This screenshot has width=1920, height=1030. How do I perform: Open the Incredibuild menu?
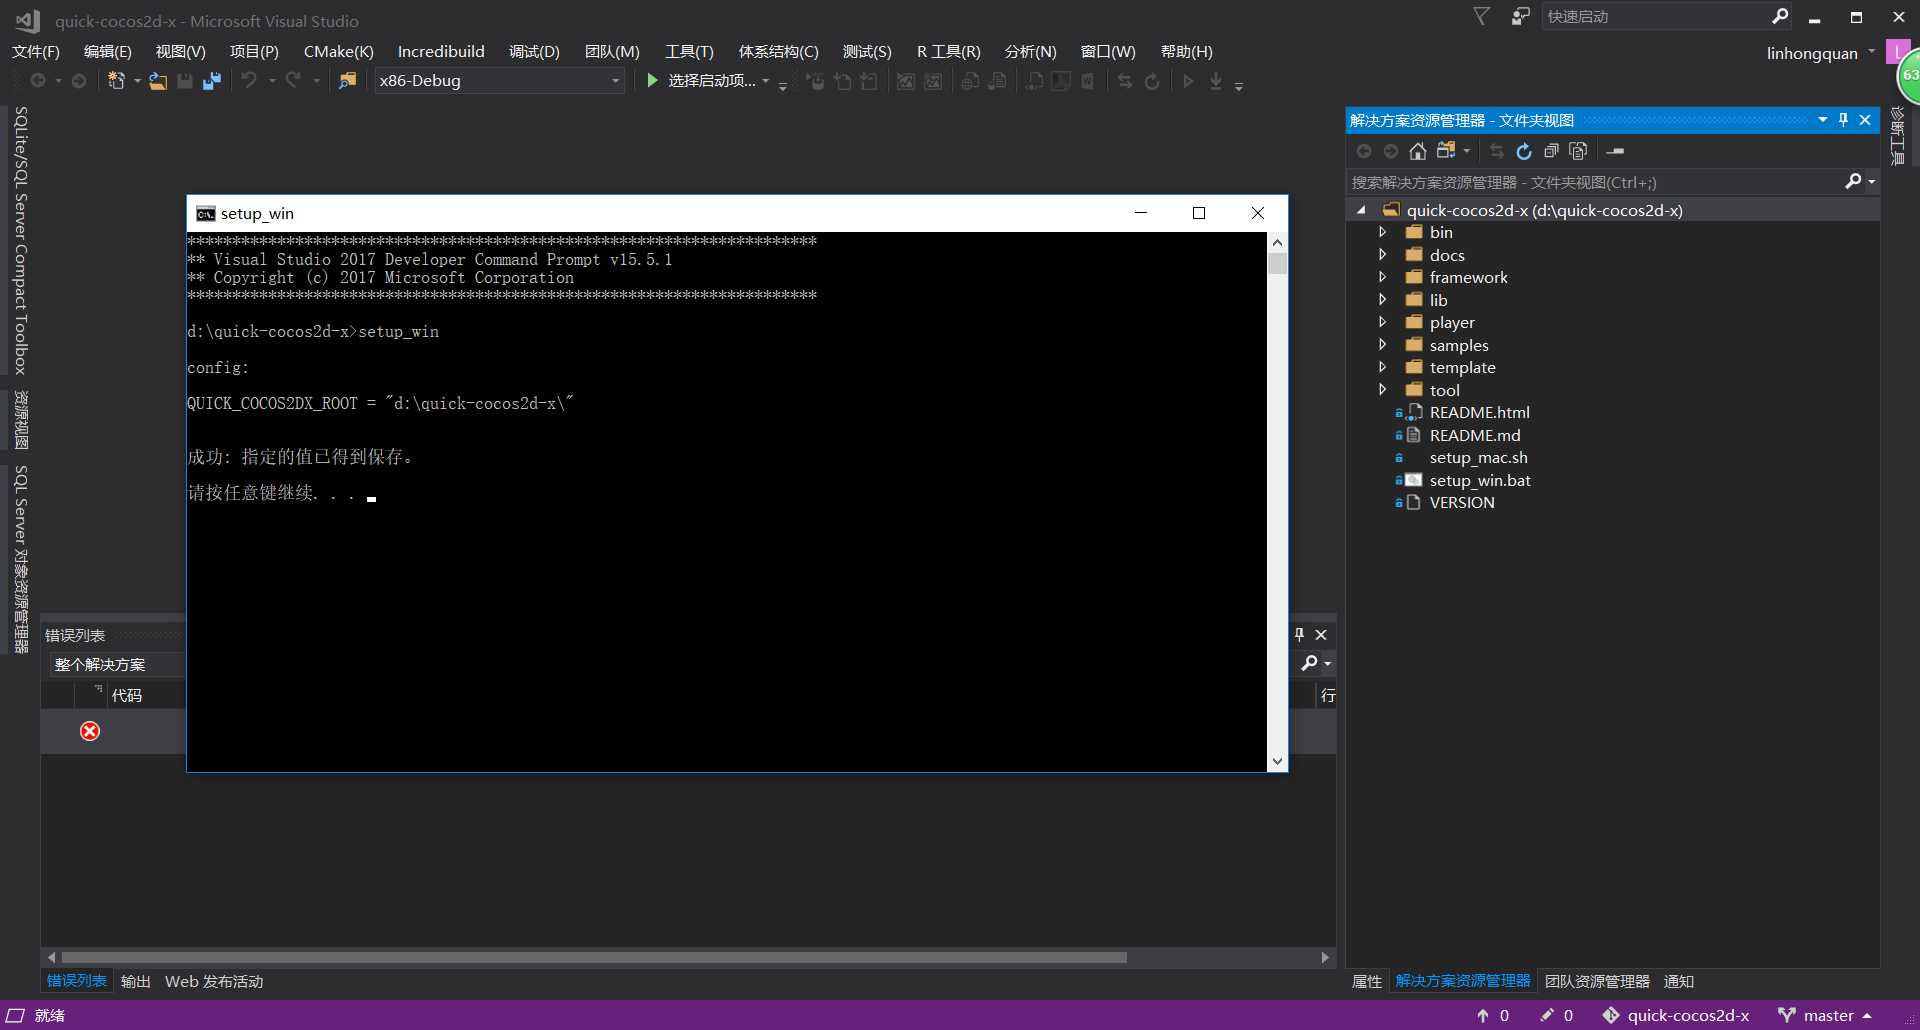coord(441,52)
